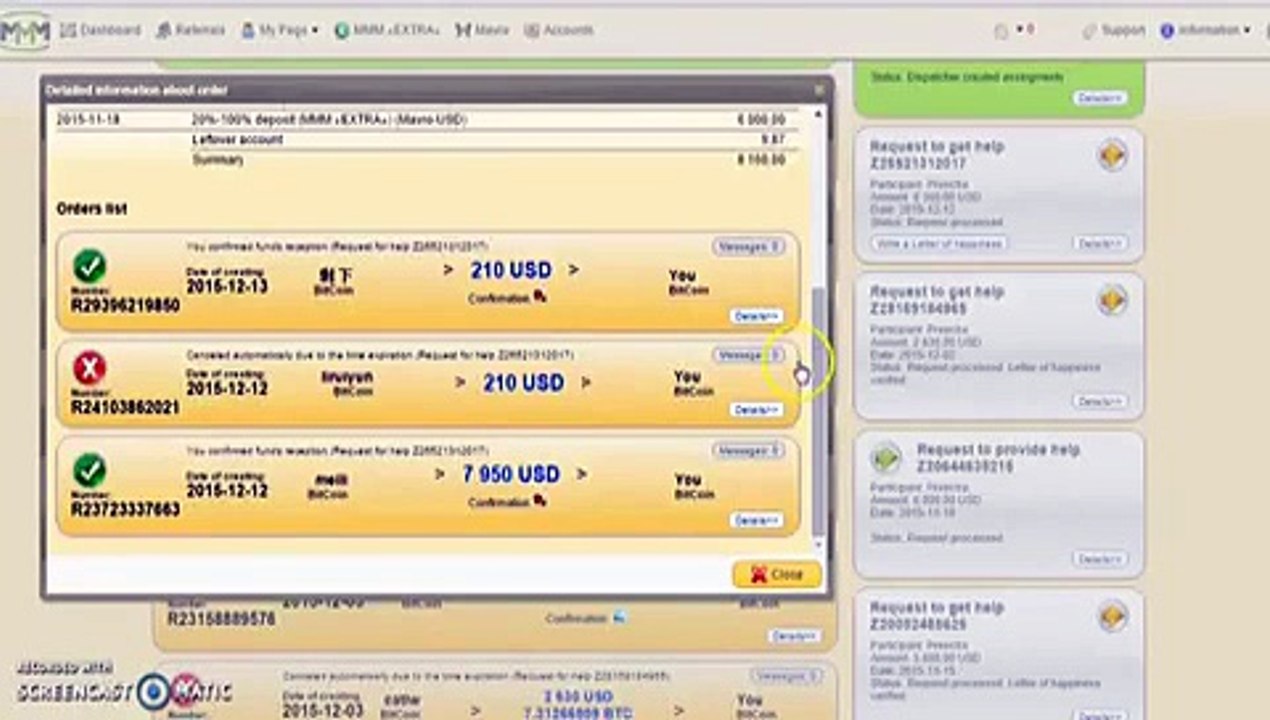
Task: Open Details of provide-help request Z30644835215
Action: click(x=1100, y=559)
